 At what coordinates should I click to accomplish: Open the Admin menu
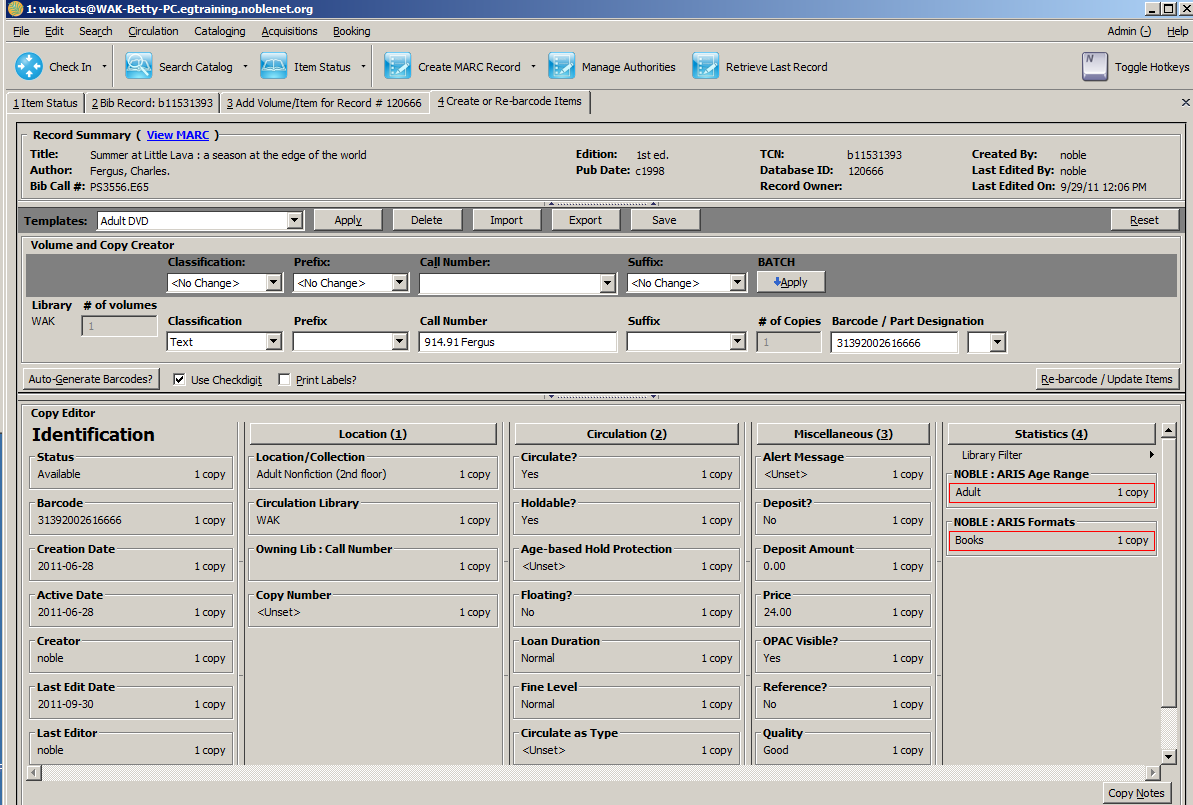click(1129, 31)
